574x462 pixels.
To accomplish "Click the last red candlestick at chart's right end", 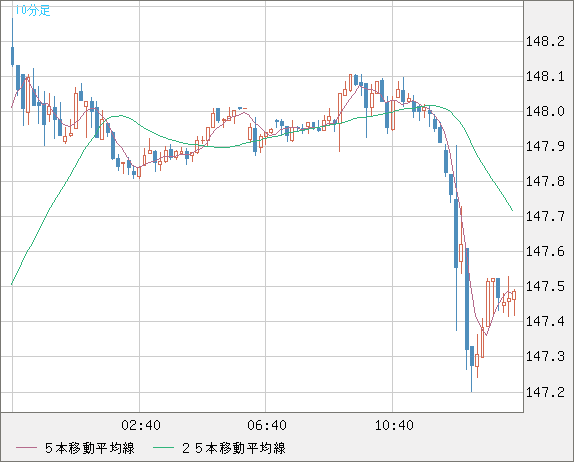I will coord(514,296).
